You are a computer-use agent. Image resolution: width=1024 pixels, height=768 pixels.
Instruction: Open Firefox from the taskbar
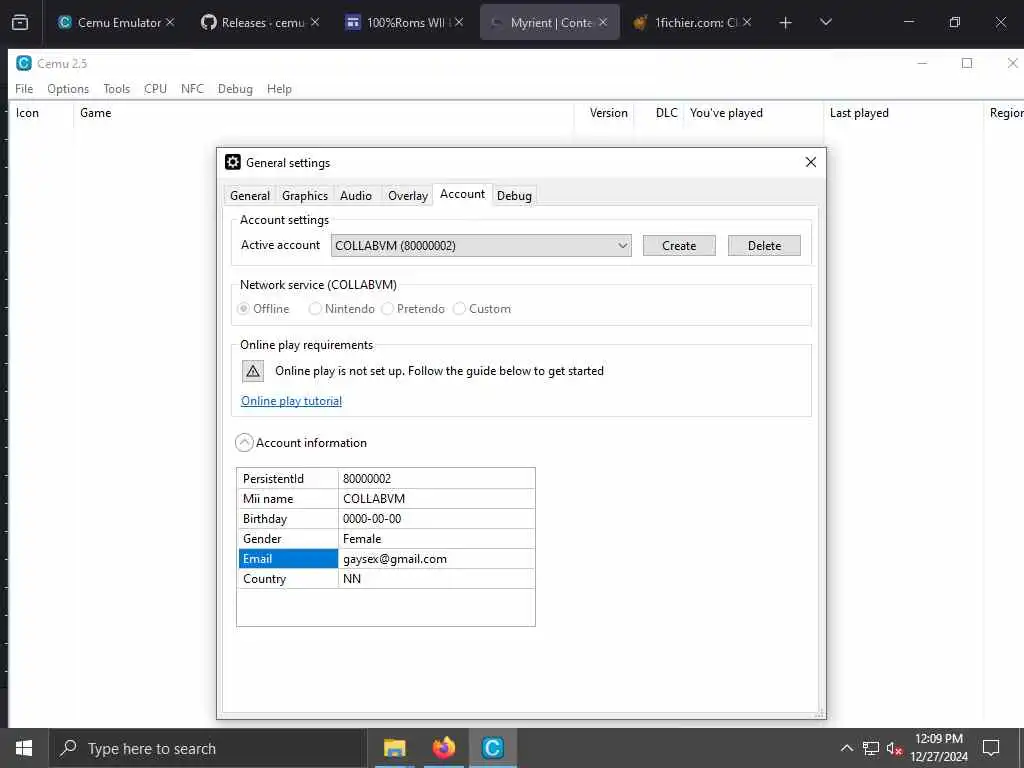click(443, 748)
